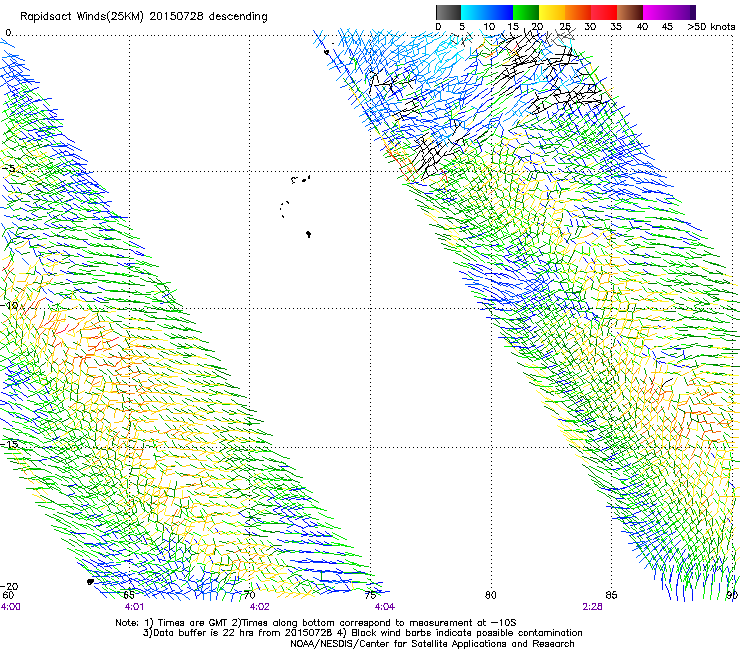Select the purple '4:04' swath time label
The height and width of the screenshot is (650, 740).
point(385,607)
